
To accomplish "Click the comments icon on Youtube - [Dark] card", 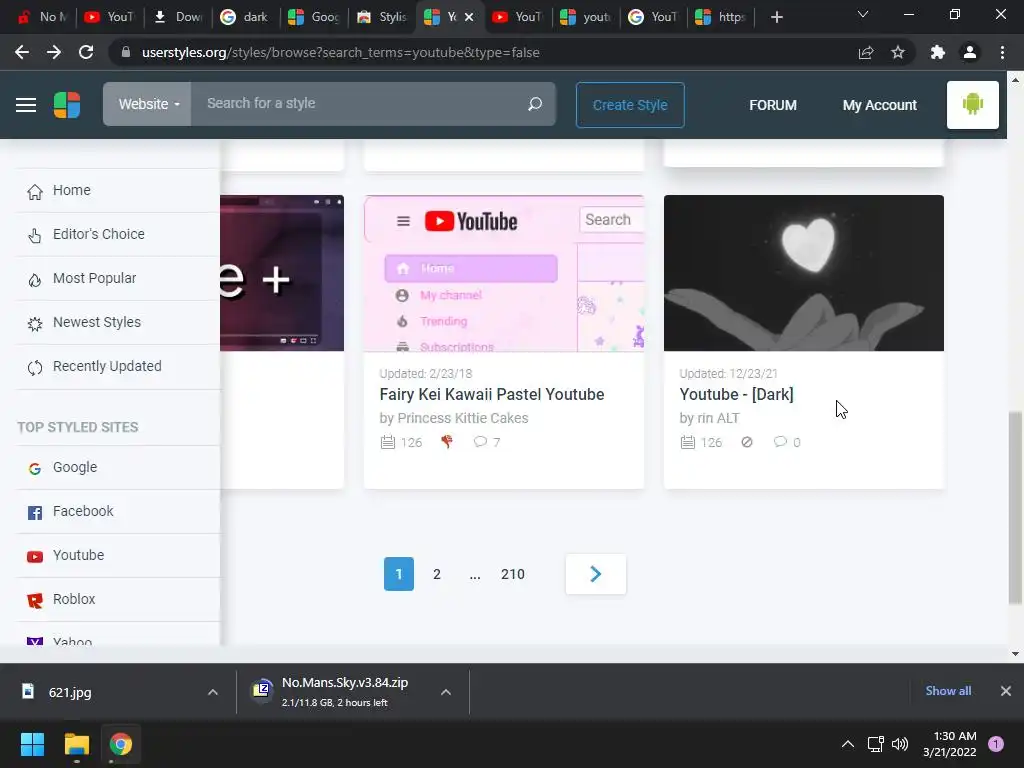I will coord(780,441).
